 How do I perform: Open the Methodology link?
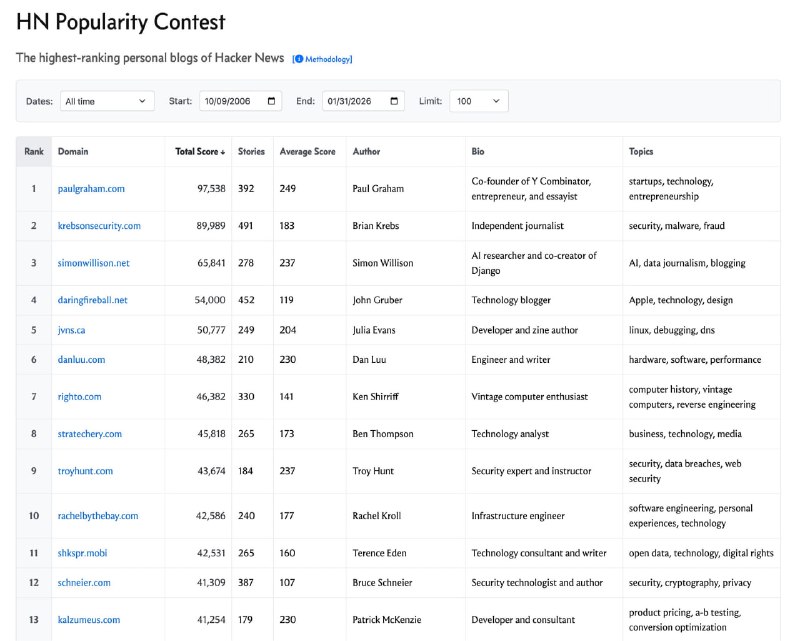tap(328, 59)
